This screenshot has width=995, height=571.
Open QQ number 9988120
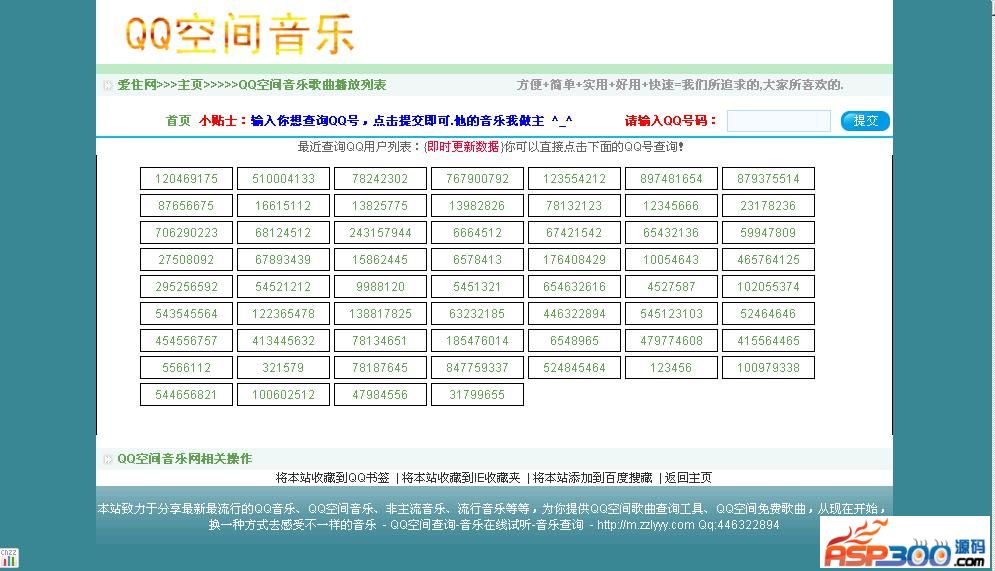[381, 287]
